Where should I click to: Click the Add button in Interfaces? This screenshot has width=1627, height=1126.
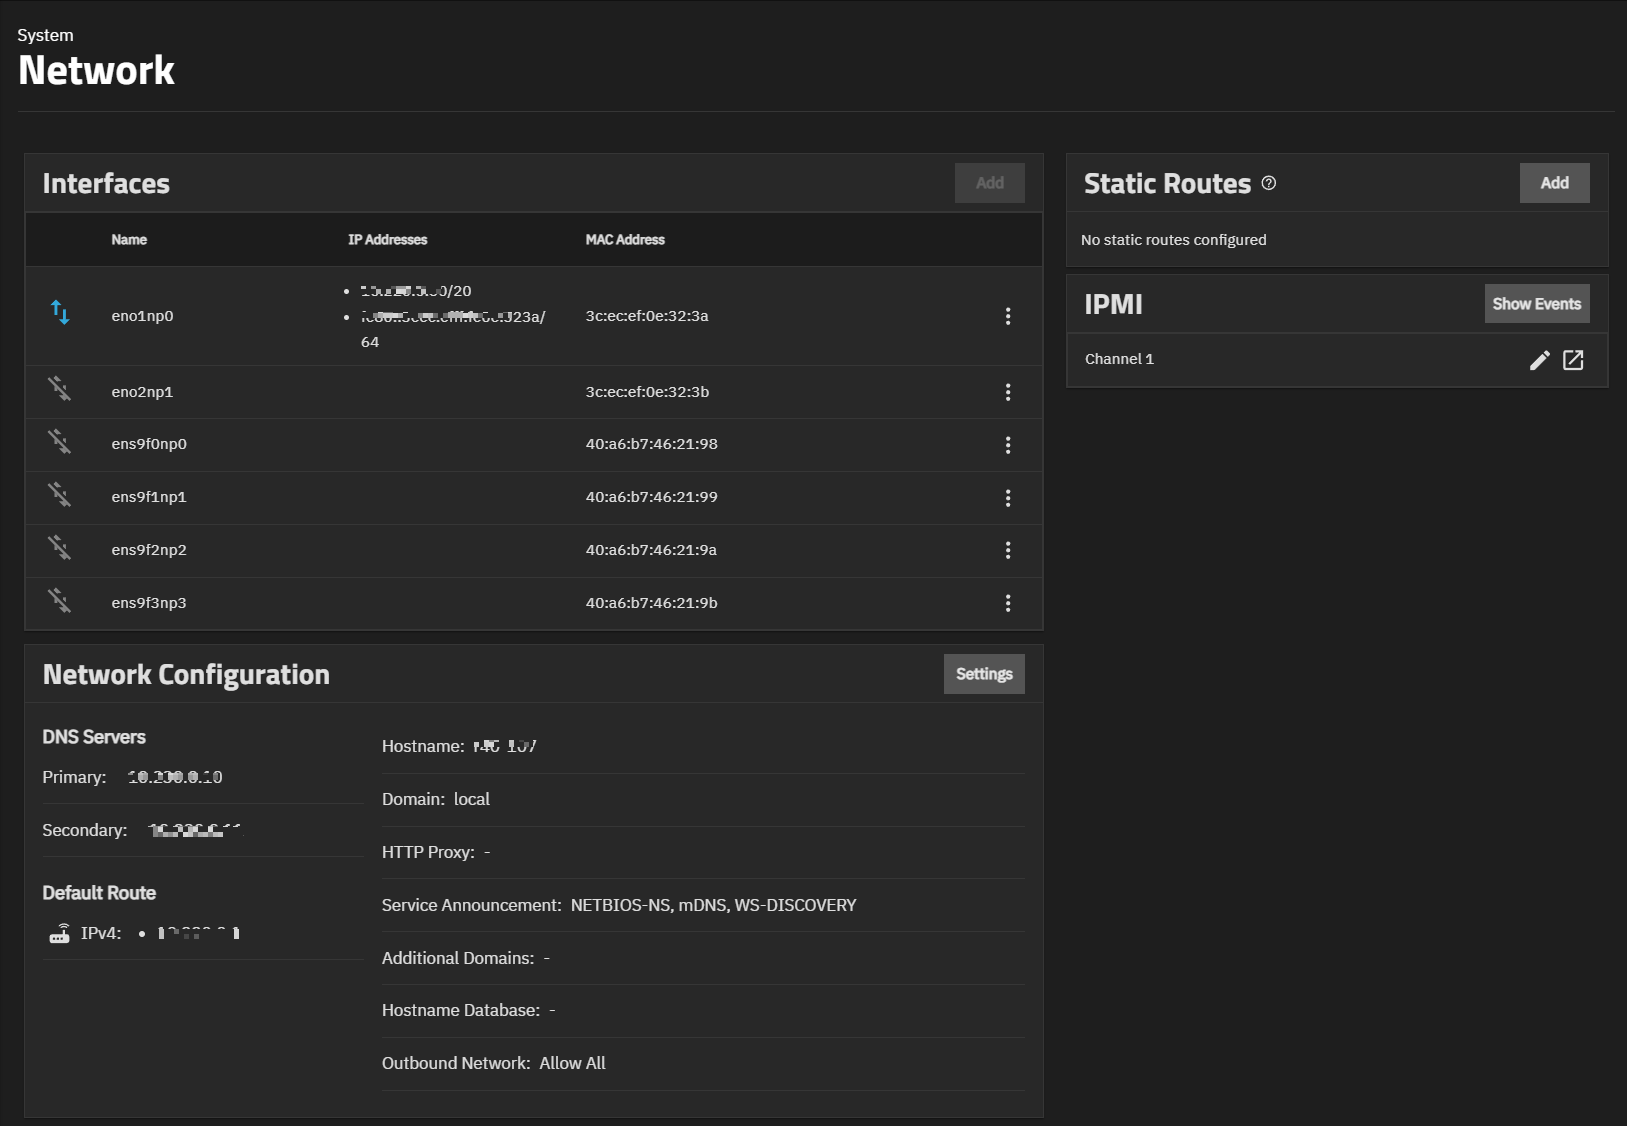[989, 183]
